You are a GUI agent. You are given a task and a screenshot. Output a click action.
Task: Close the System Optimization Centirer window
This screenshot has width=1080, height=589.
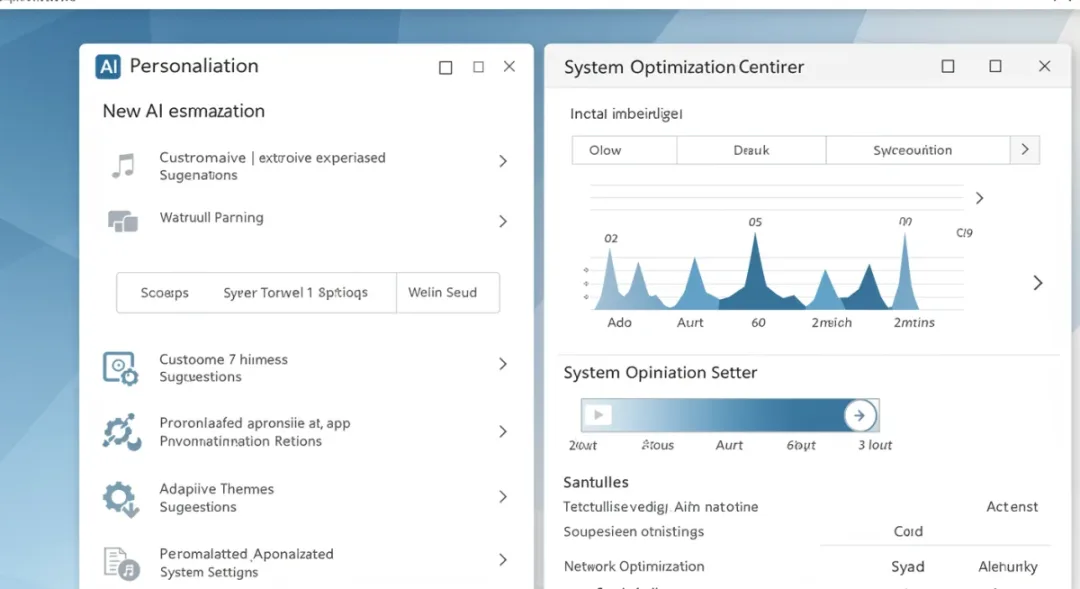pyautogui.click(x=1044, y=66)
